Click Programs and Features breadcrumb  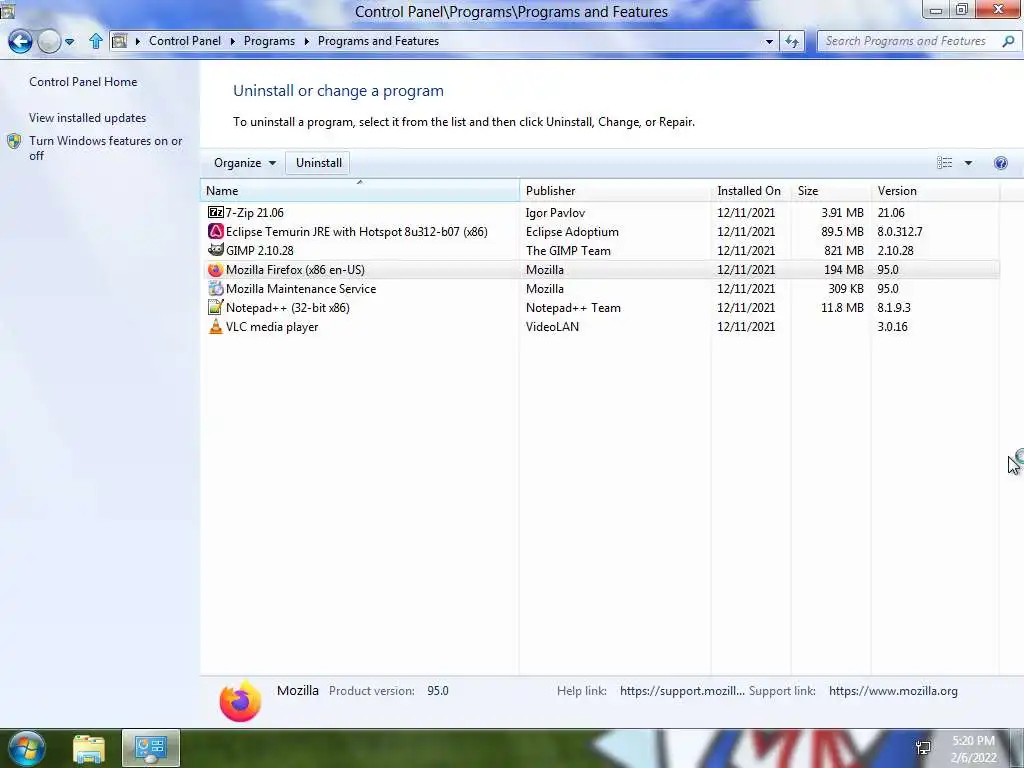pos(378,41)
